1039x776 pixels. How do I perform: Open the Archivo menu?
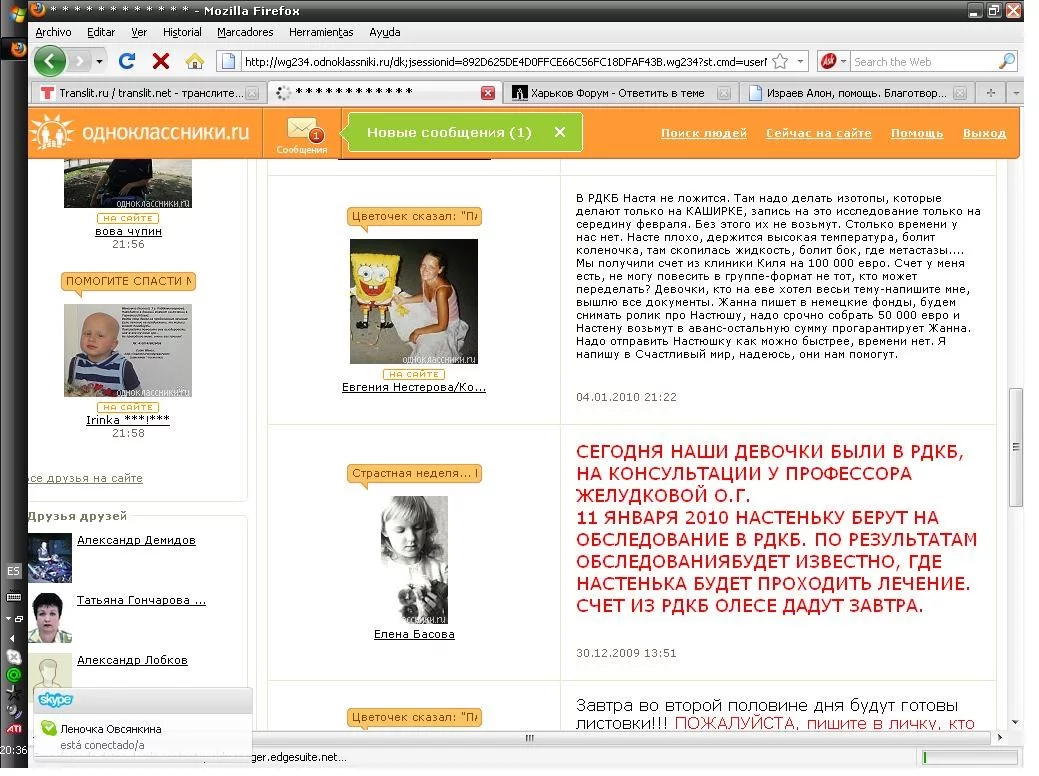tap(54, 32)
